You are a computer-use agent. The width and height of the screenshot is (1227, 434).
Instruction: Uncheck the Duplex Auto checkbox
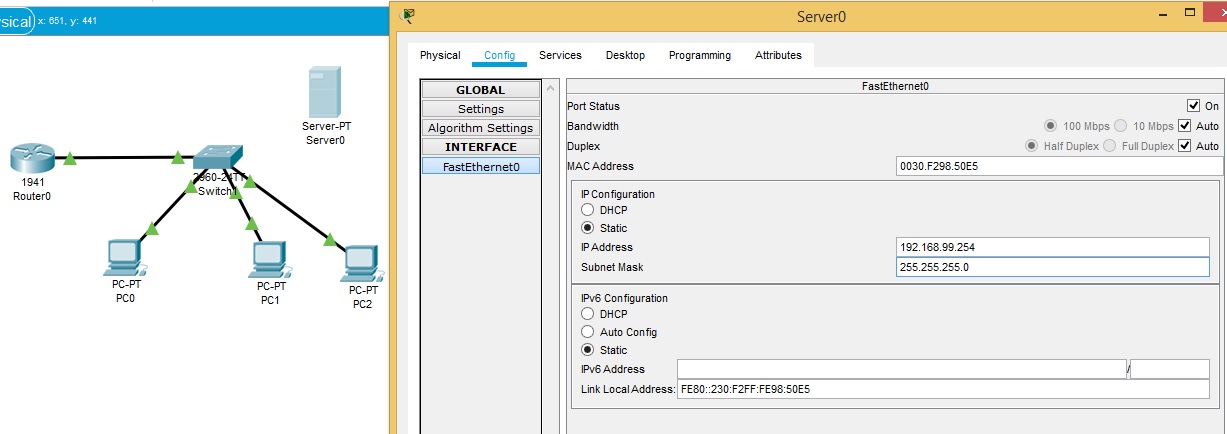tap(1184, 146)
